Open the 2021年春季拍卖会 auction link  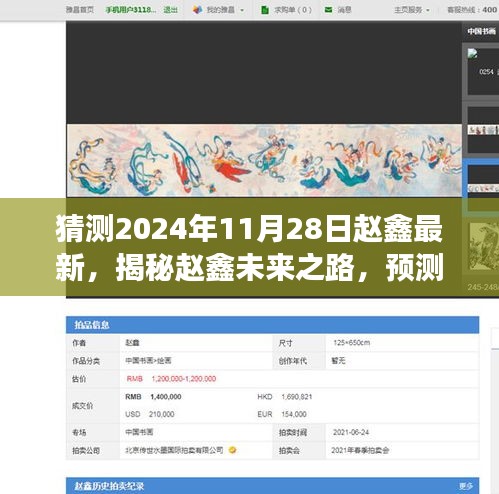360,450
